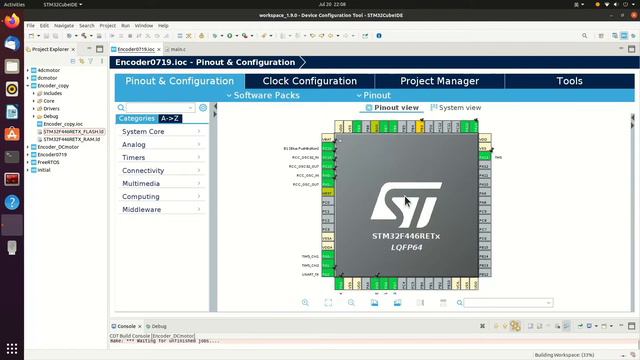Expand Connectivity category
Viewport: 640px width, 360px height.
pyautogui.click(x=161, y=171)
